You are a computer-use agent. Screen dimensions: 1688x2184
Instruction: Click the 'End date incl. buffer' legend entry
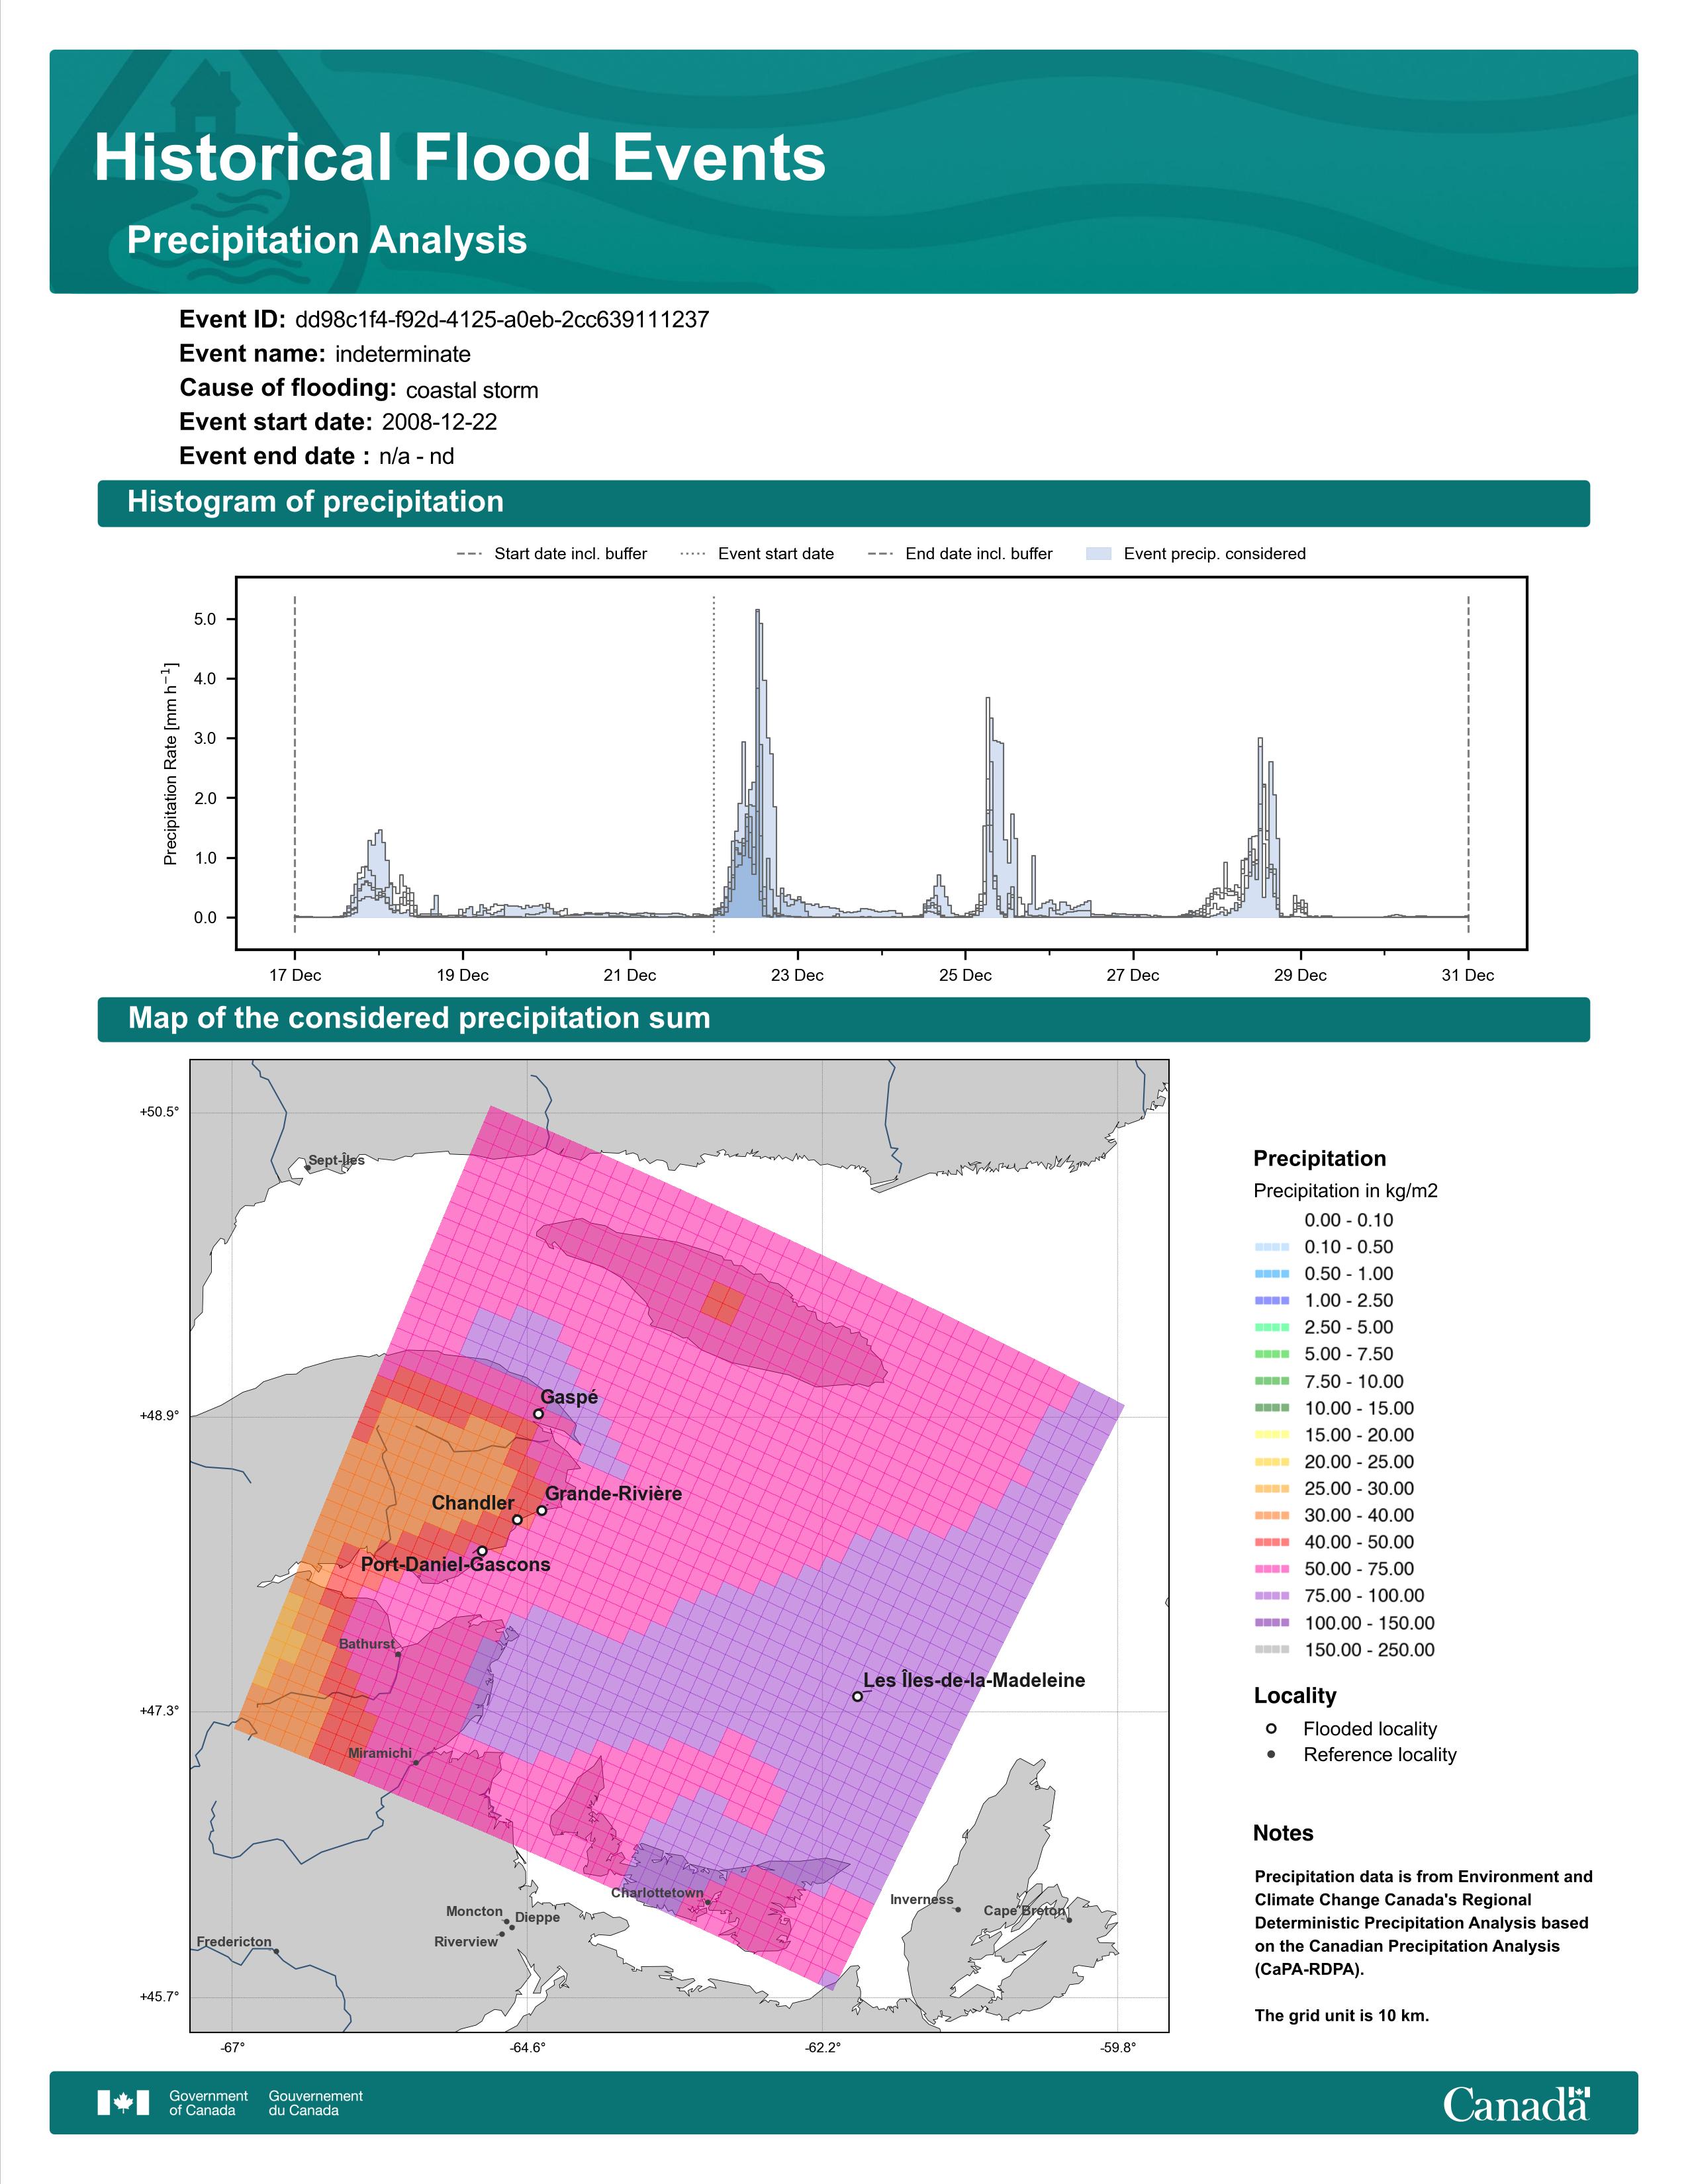(960, 554)
